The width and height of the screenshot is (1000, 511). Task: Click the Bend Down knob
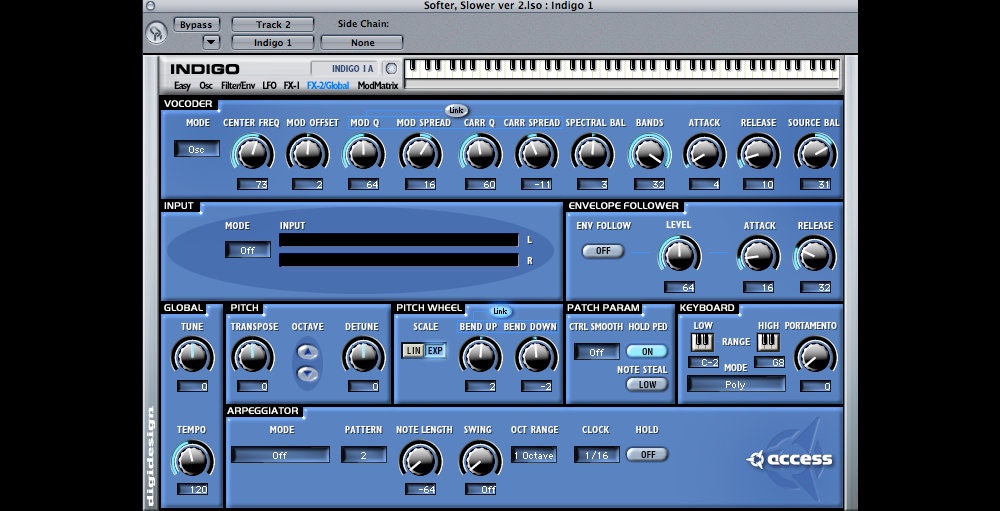pos(536,355)
